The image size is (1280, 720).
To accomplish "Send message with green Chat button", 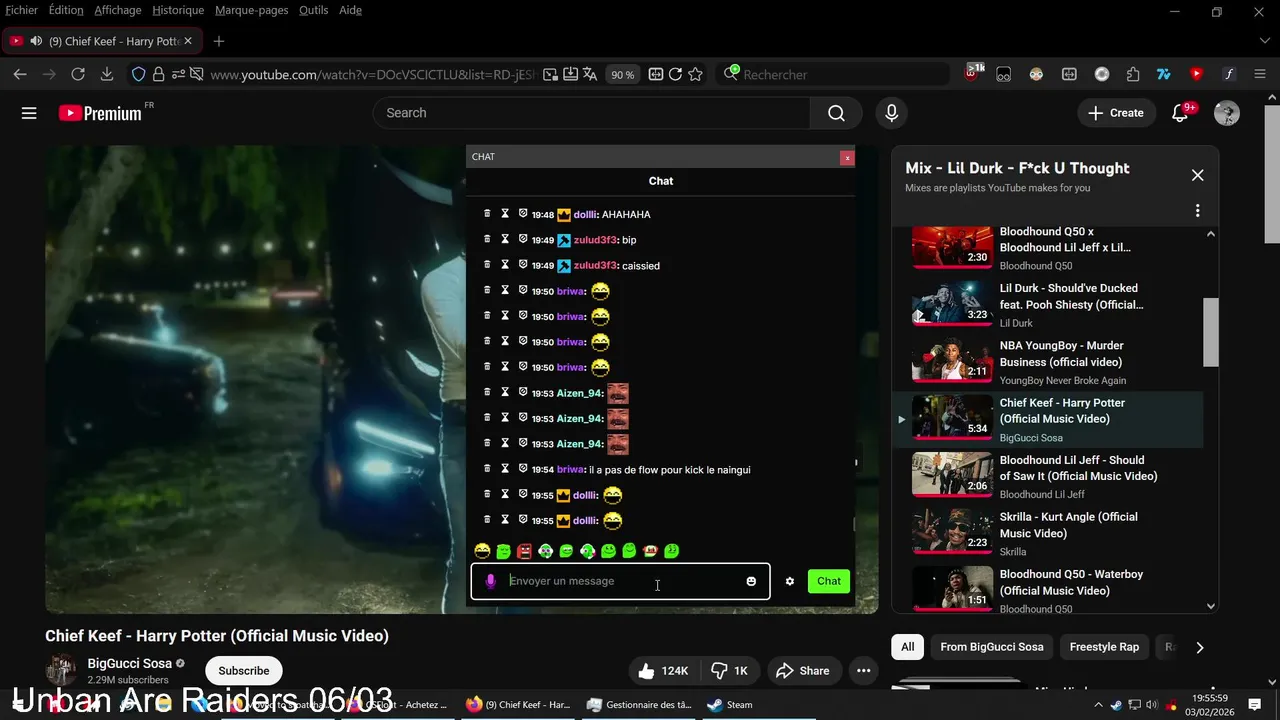I will tap(829, 581).
